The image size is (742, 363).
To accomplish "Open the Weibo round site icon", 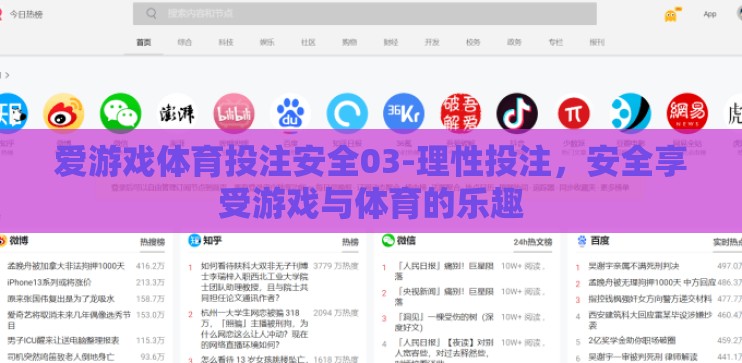I will (x=63, y=113).
